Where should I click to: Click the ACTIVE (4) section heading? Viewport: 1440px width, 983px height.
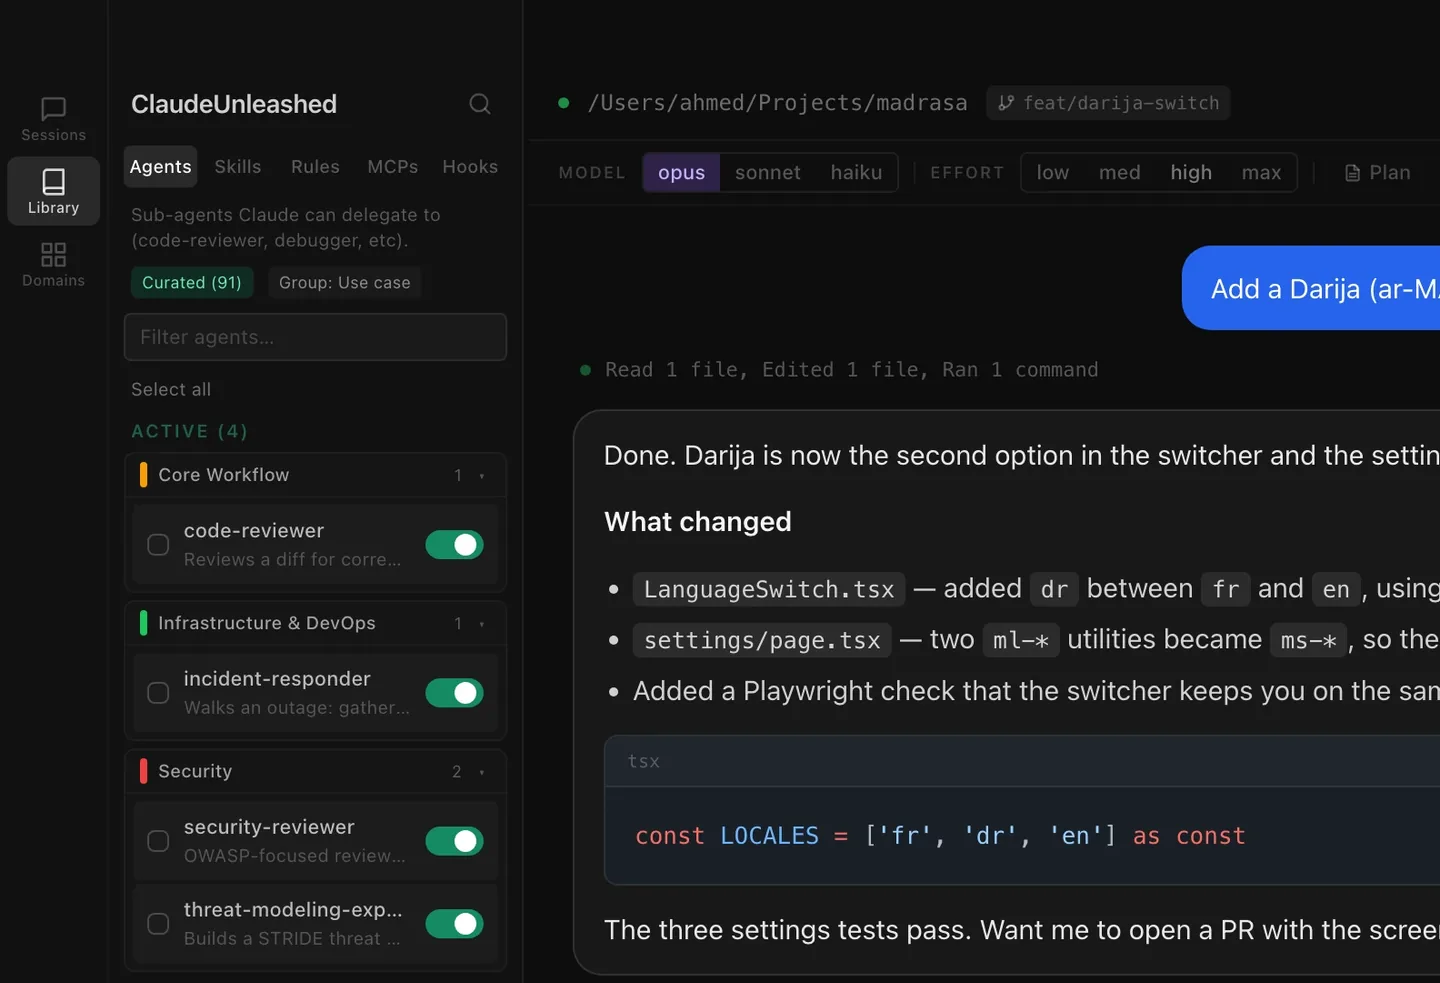click(x=190, y=431)
